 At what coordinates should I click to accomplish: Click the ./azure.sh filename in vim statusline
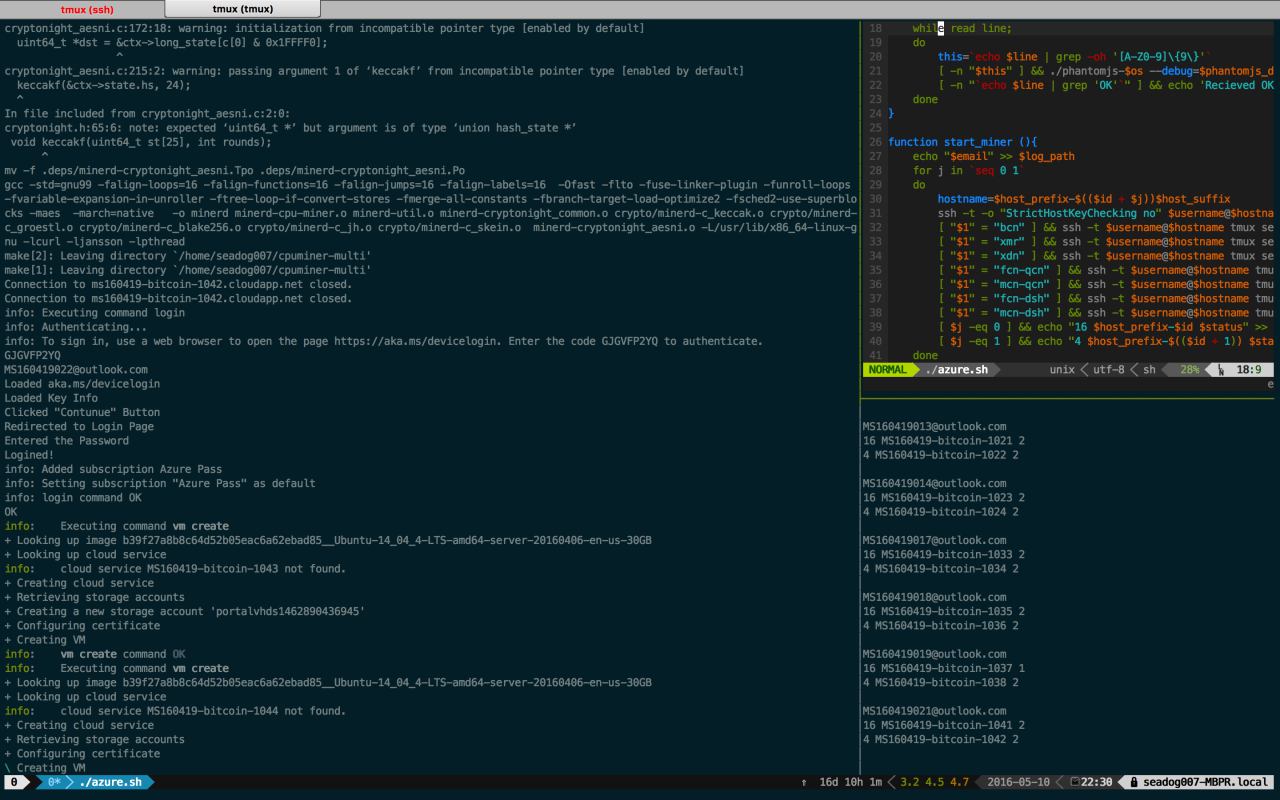[x=956, y=370]
